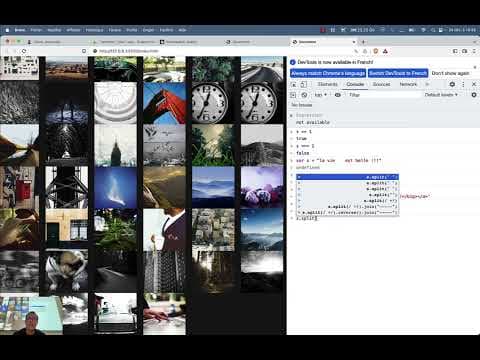Select the inspect element picker icon
The height and width of the screenshot is (360, 480).
click(294, 84)
